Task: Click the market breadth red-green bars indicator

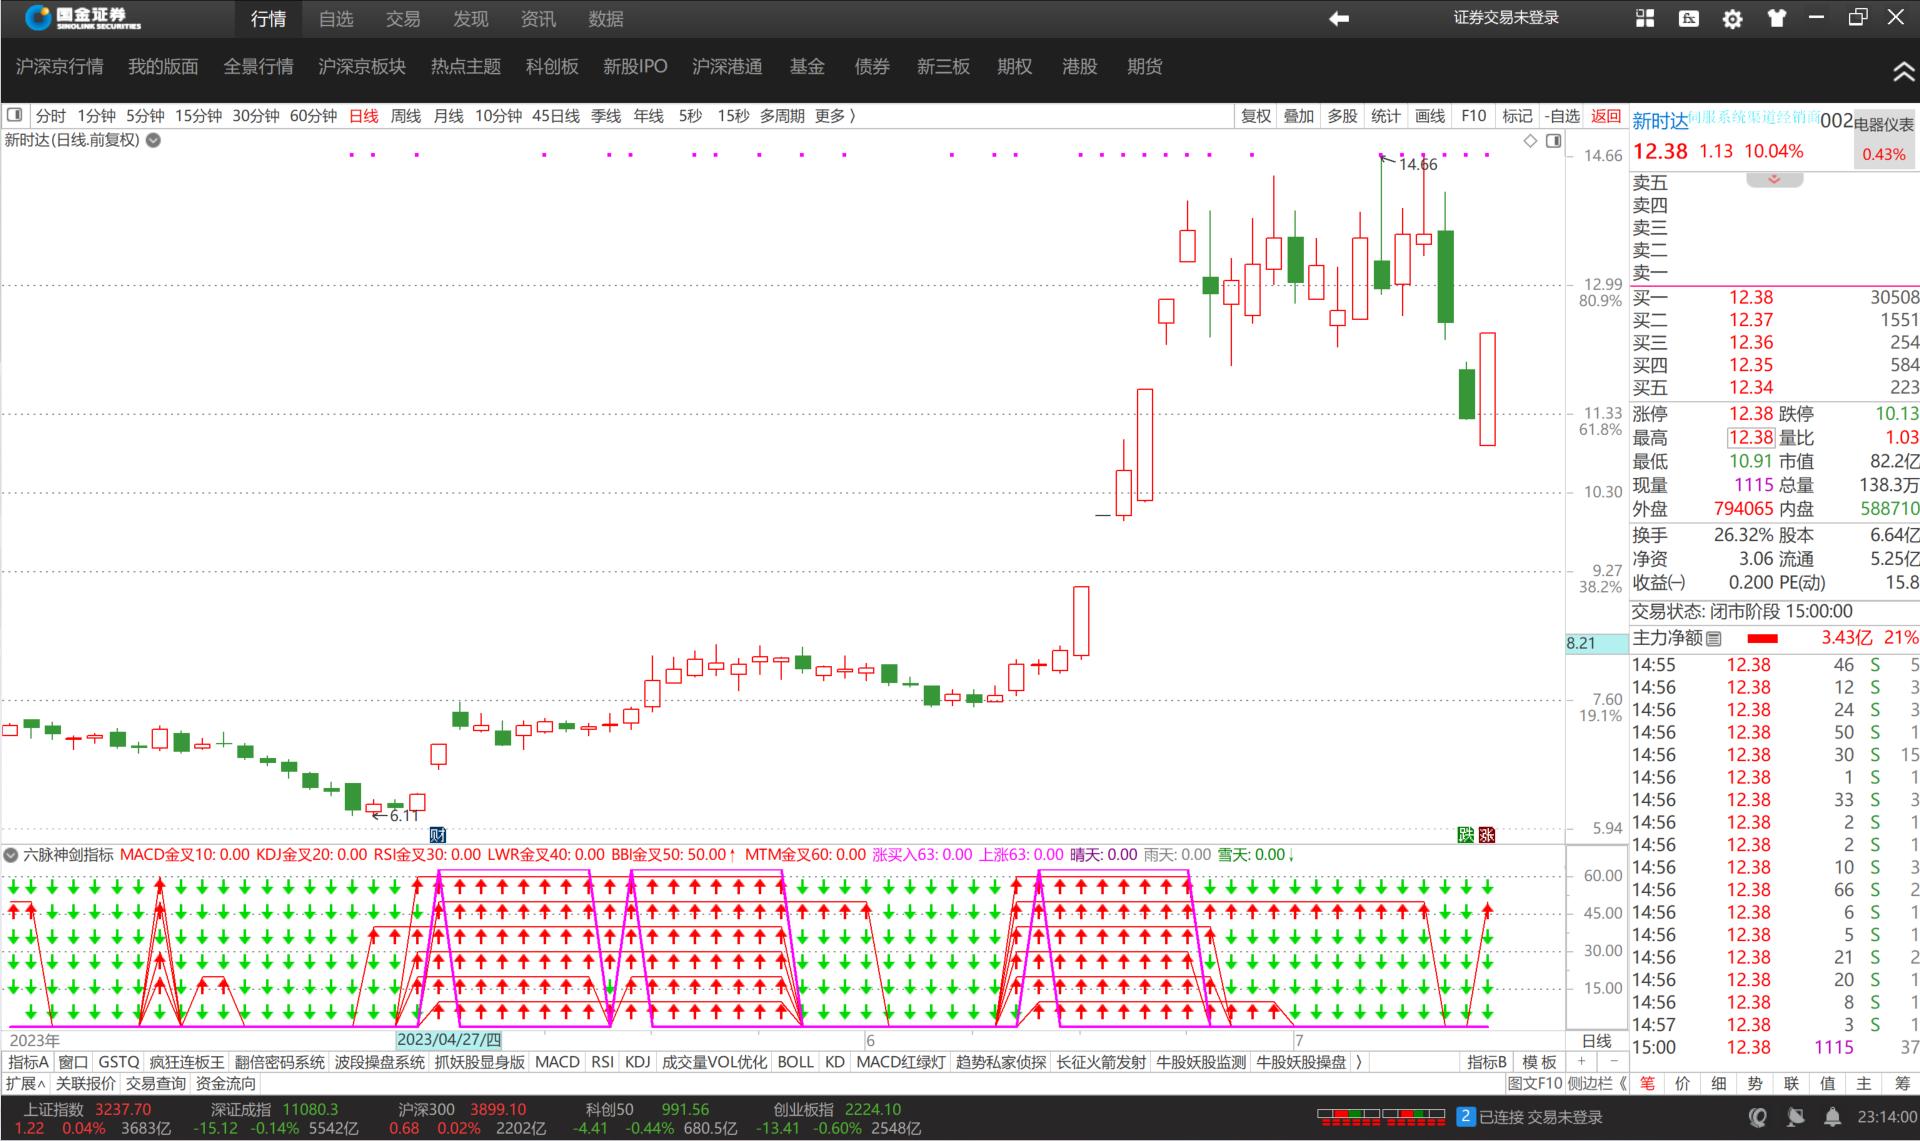Action: (x=1381, y=1116)
